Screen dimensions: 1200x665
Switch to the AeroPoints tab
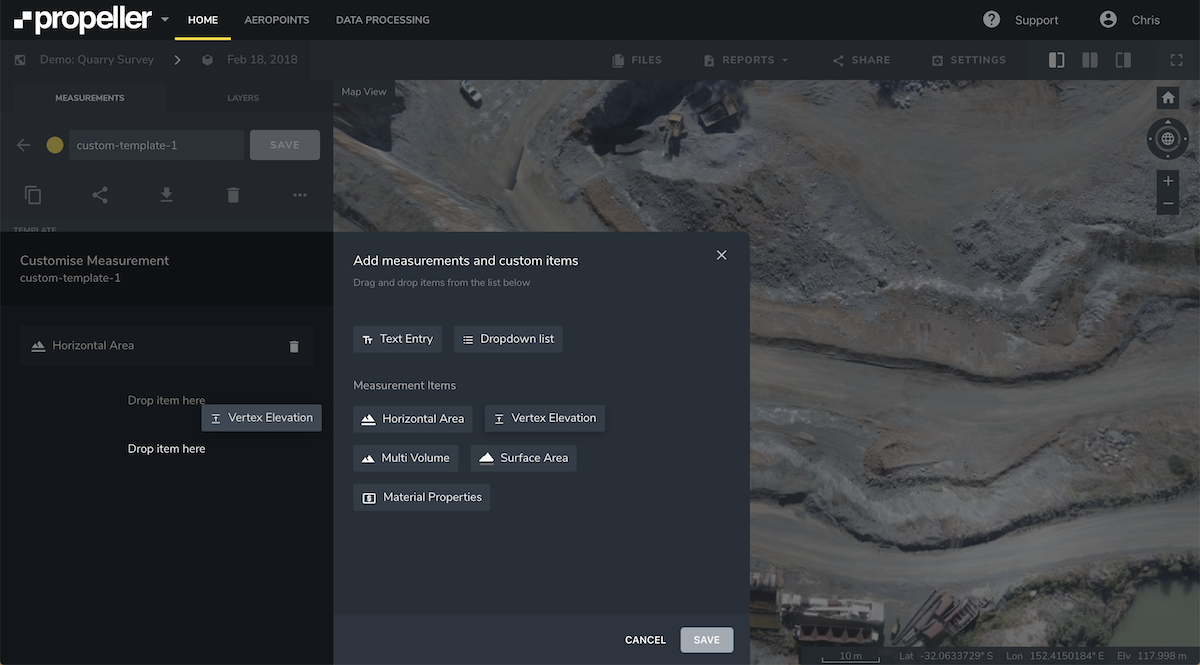[277, 20]
